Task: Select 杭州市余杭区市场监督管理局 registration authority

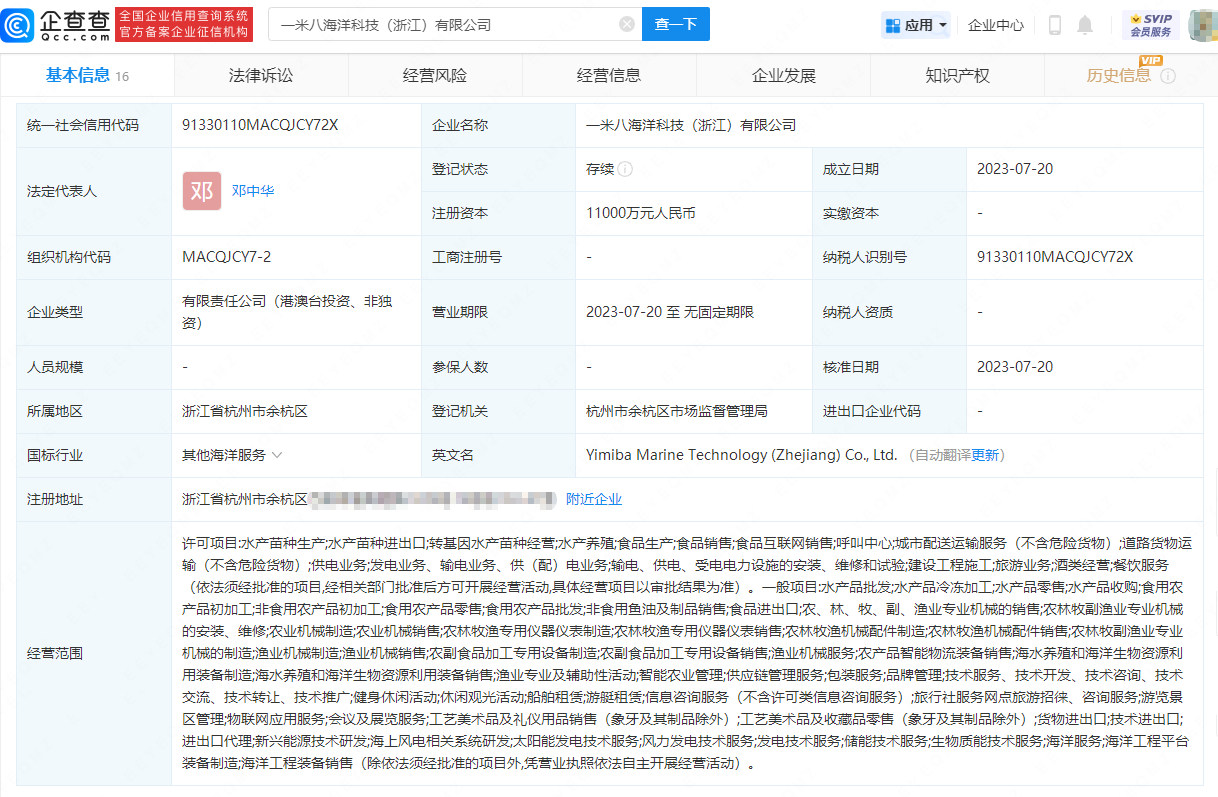Action: [676, 411]
